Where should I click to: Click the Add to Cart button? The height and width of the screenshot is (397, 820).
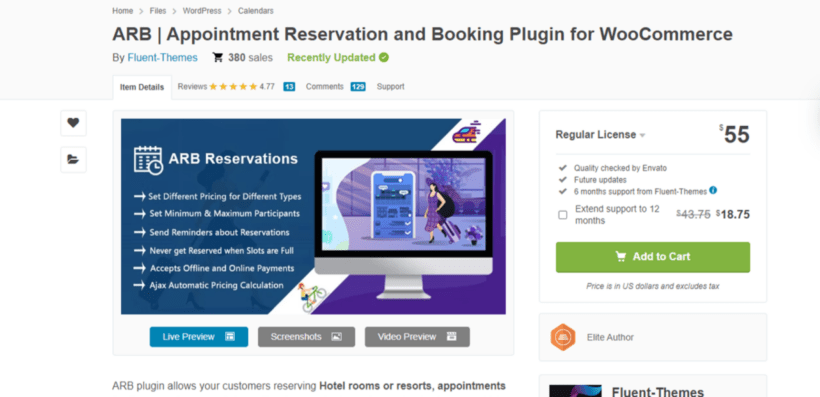653,257
